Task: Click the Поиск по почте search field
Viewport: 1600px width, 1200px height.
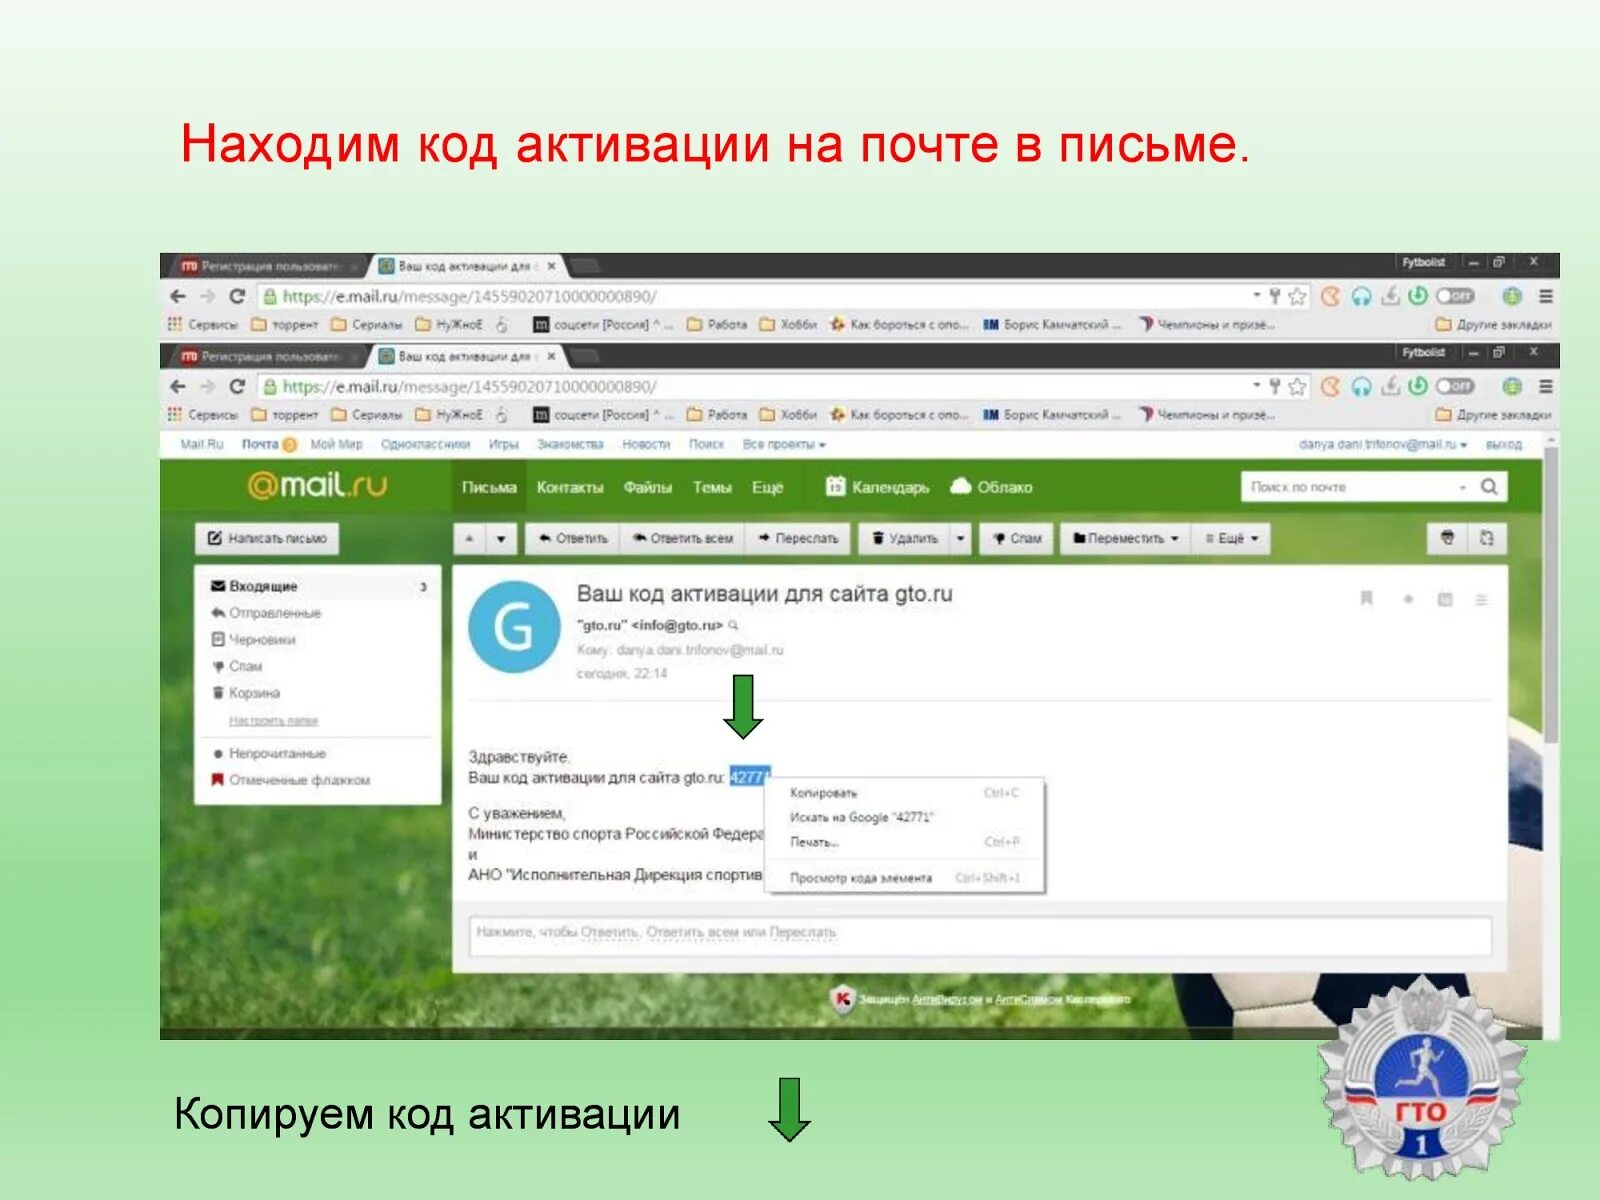Action: (1350, 487)
